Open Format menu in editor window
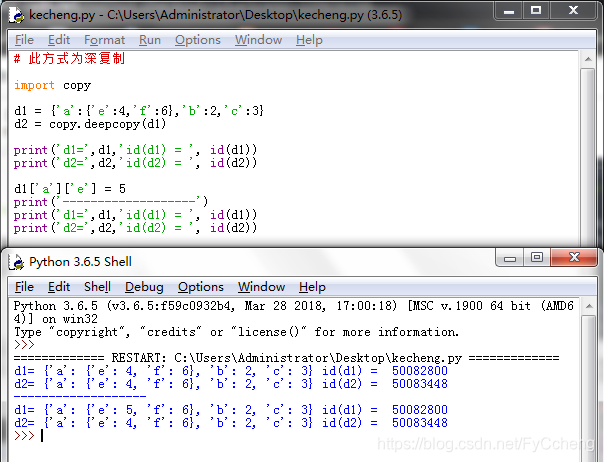Image resolution: width=604 pixels, height=462 pixels. point(104,40)
